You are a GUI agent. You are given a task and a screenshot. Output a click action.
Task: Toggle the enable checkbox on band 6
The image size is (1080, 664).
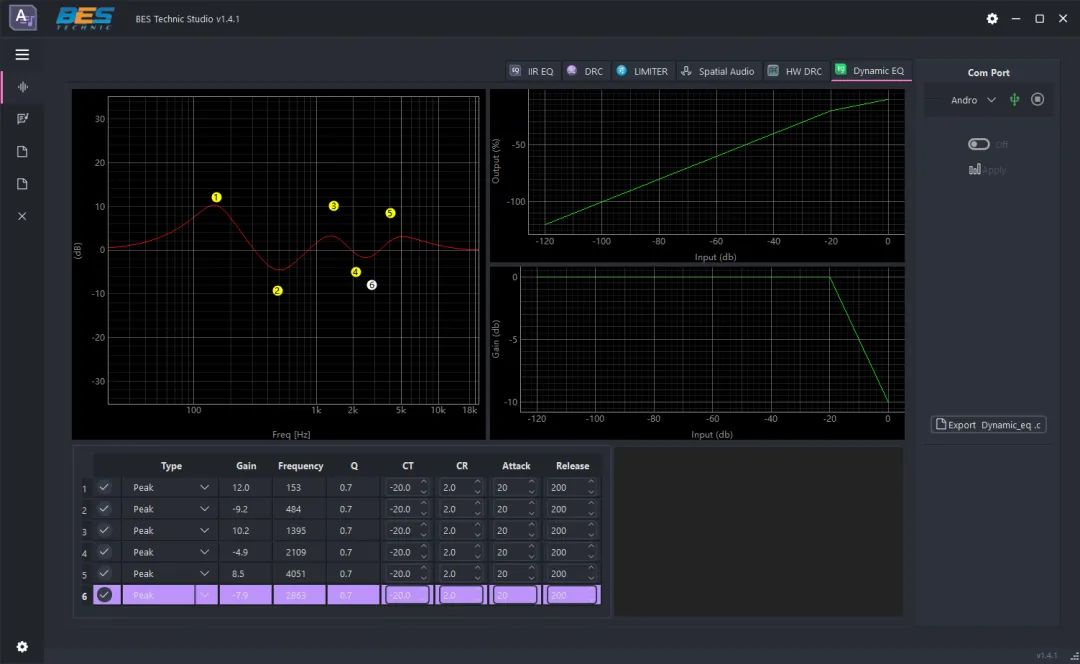point(104,595)
